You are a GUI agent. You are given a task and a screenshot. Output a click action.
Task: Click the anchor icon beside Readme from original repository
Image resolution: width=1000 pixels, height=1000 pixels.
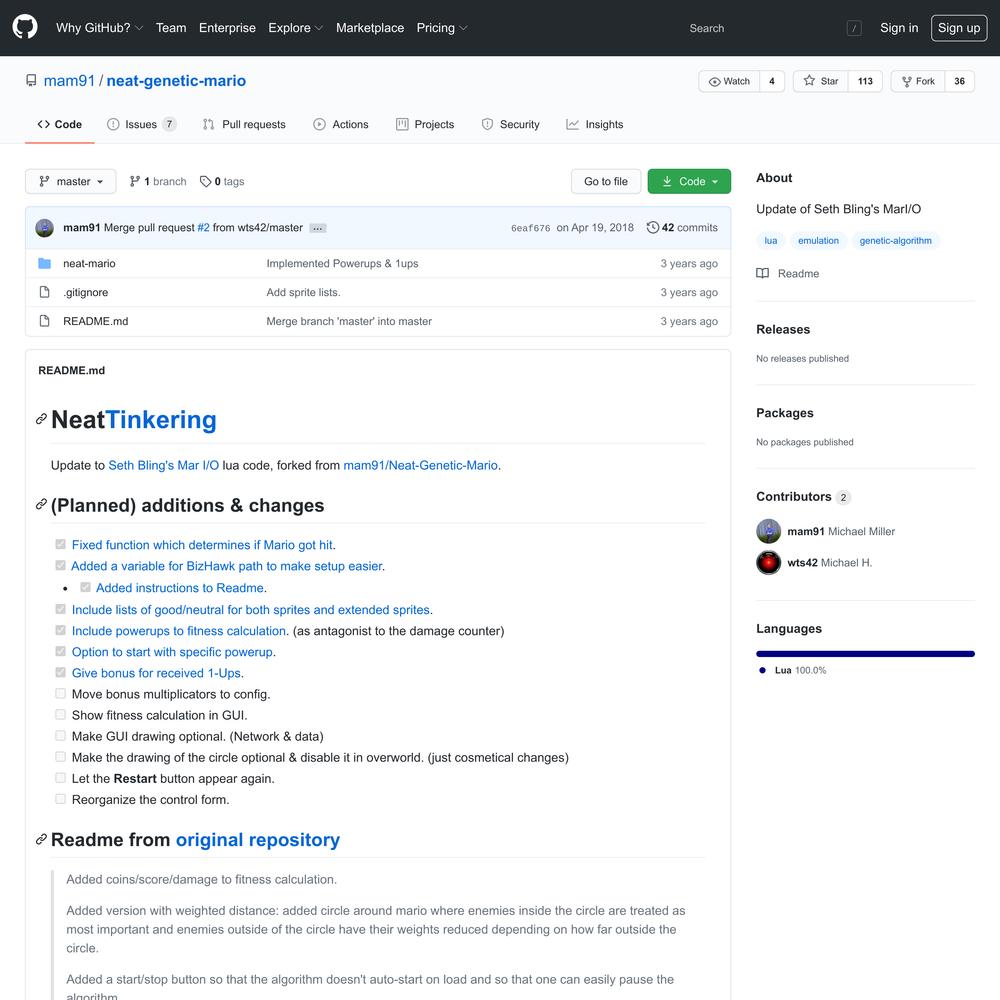click(41, 839)
